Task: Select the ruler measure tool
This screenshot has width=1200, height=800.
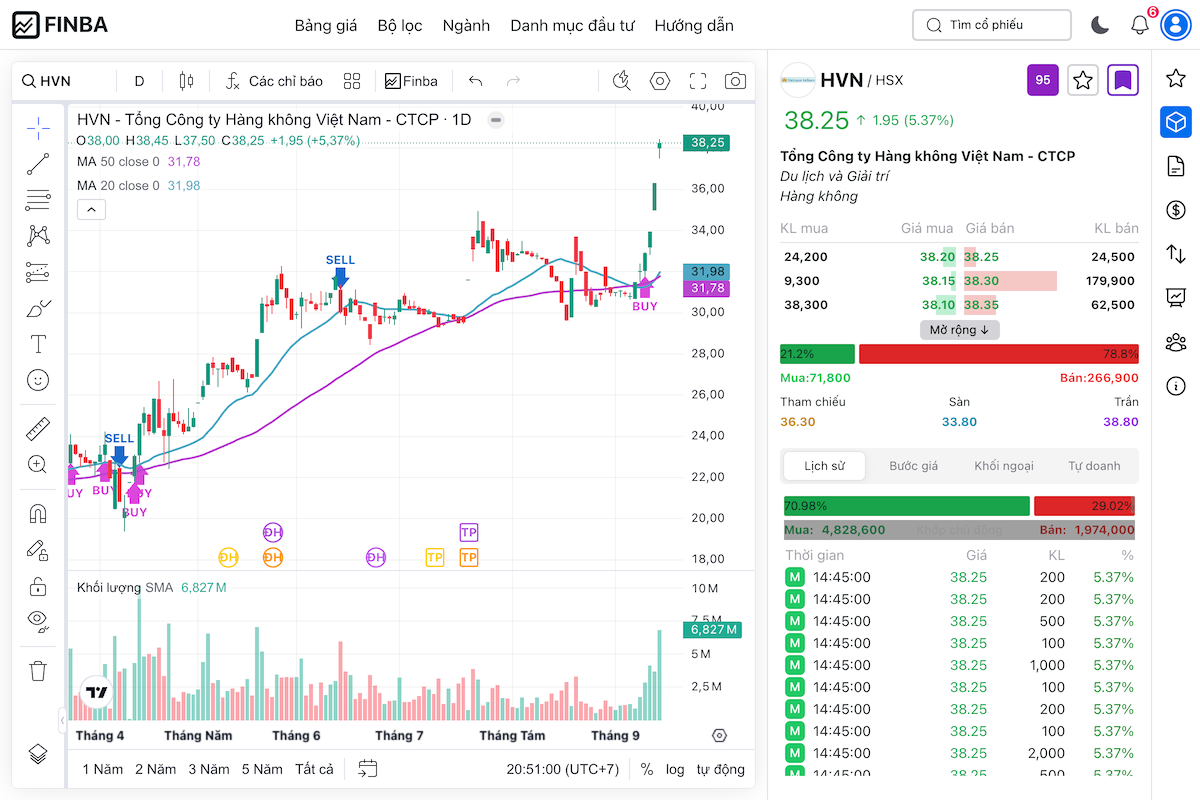Action: (x=38, y=429)
